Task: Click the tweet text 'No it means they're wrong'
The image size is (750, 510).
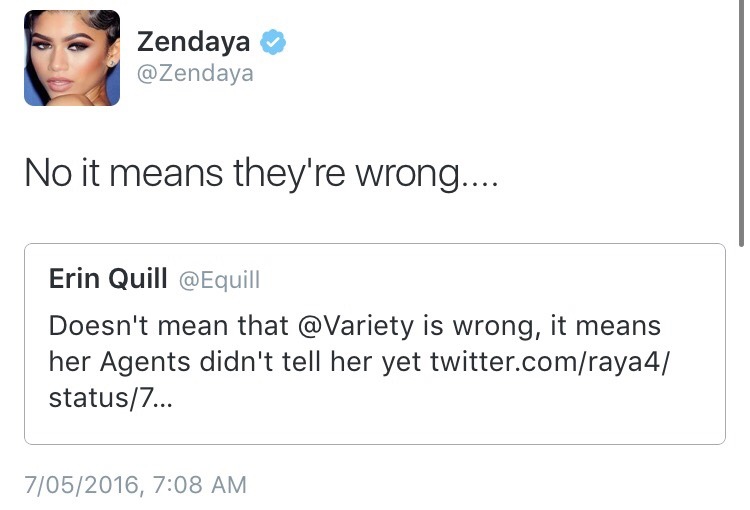Action: [258, 175]
